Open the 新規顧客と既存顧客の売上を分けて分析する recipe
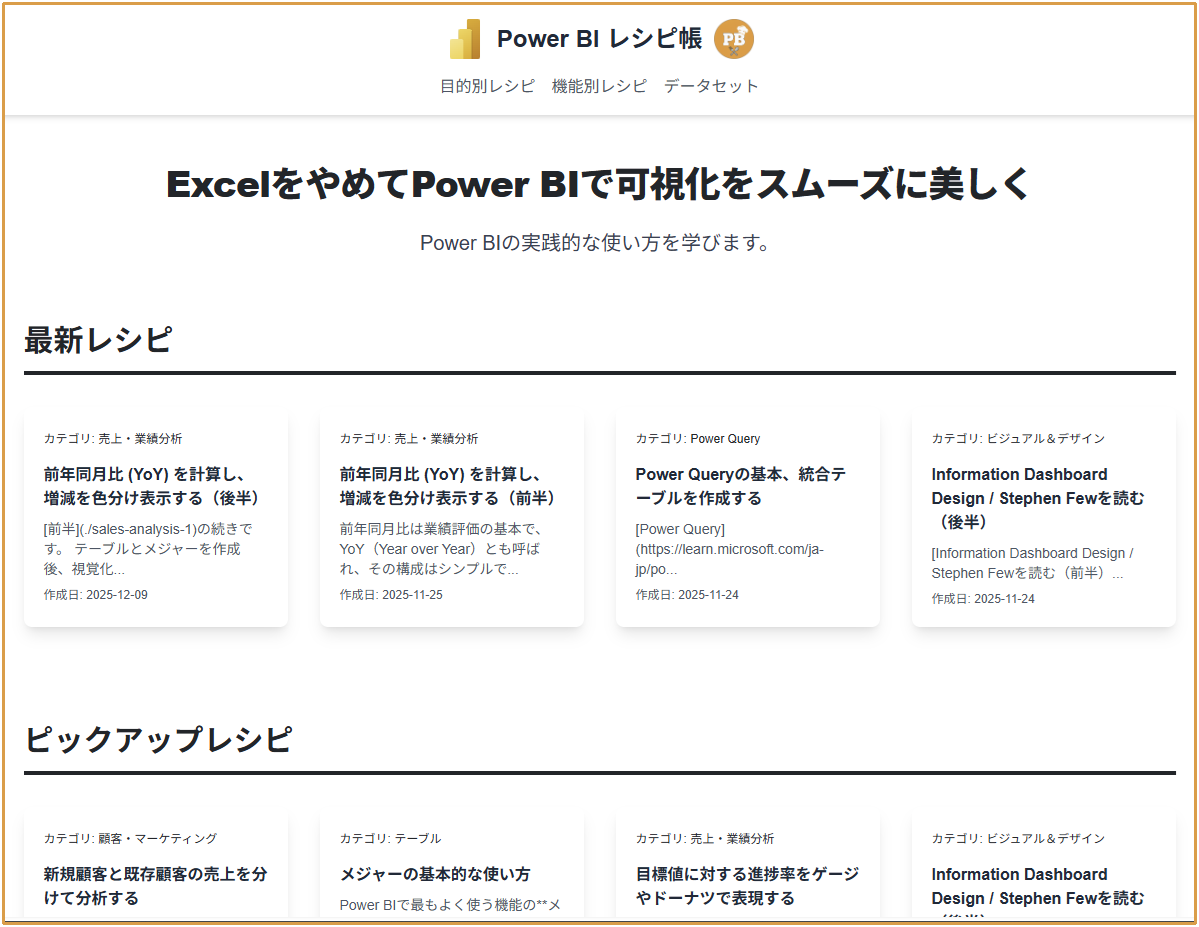The width and height of the screenshot is (1199, 927). 154,885
